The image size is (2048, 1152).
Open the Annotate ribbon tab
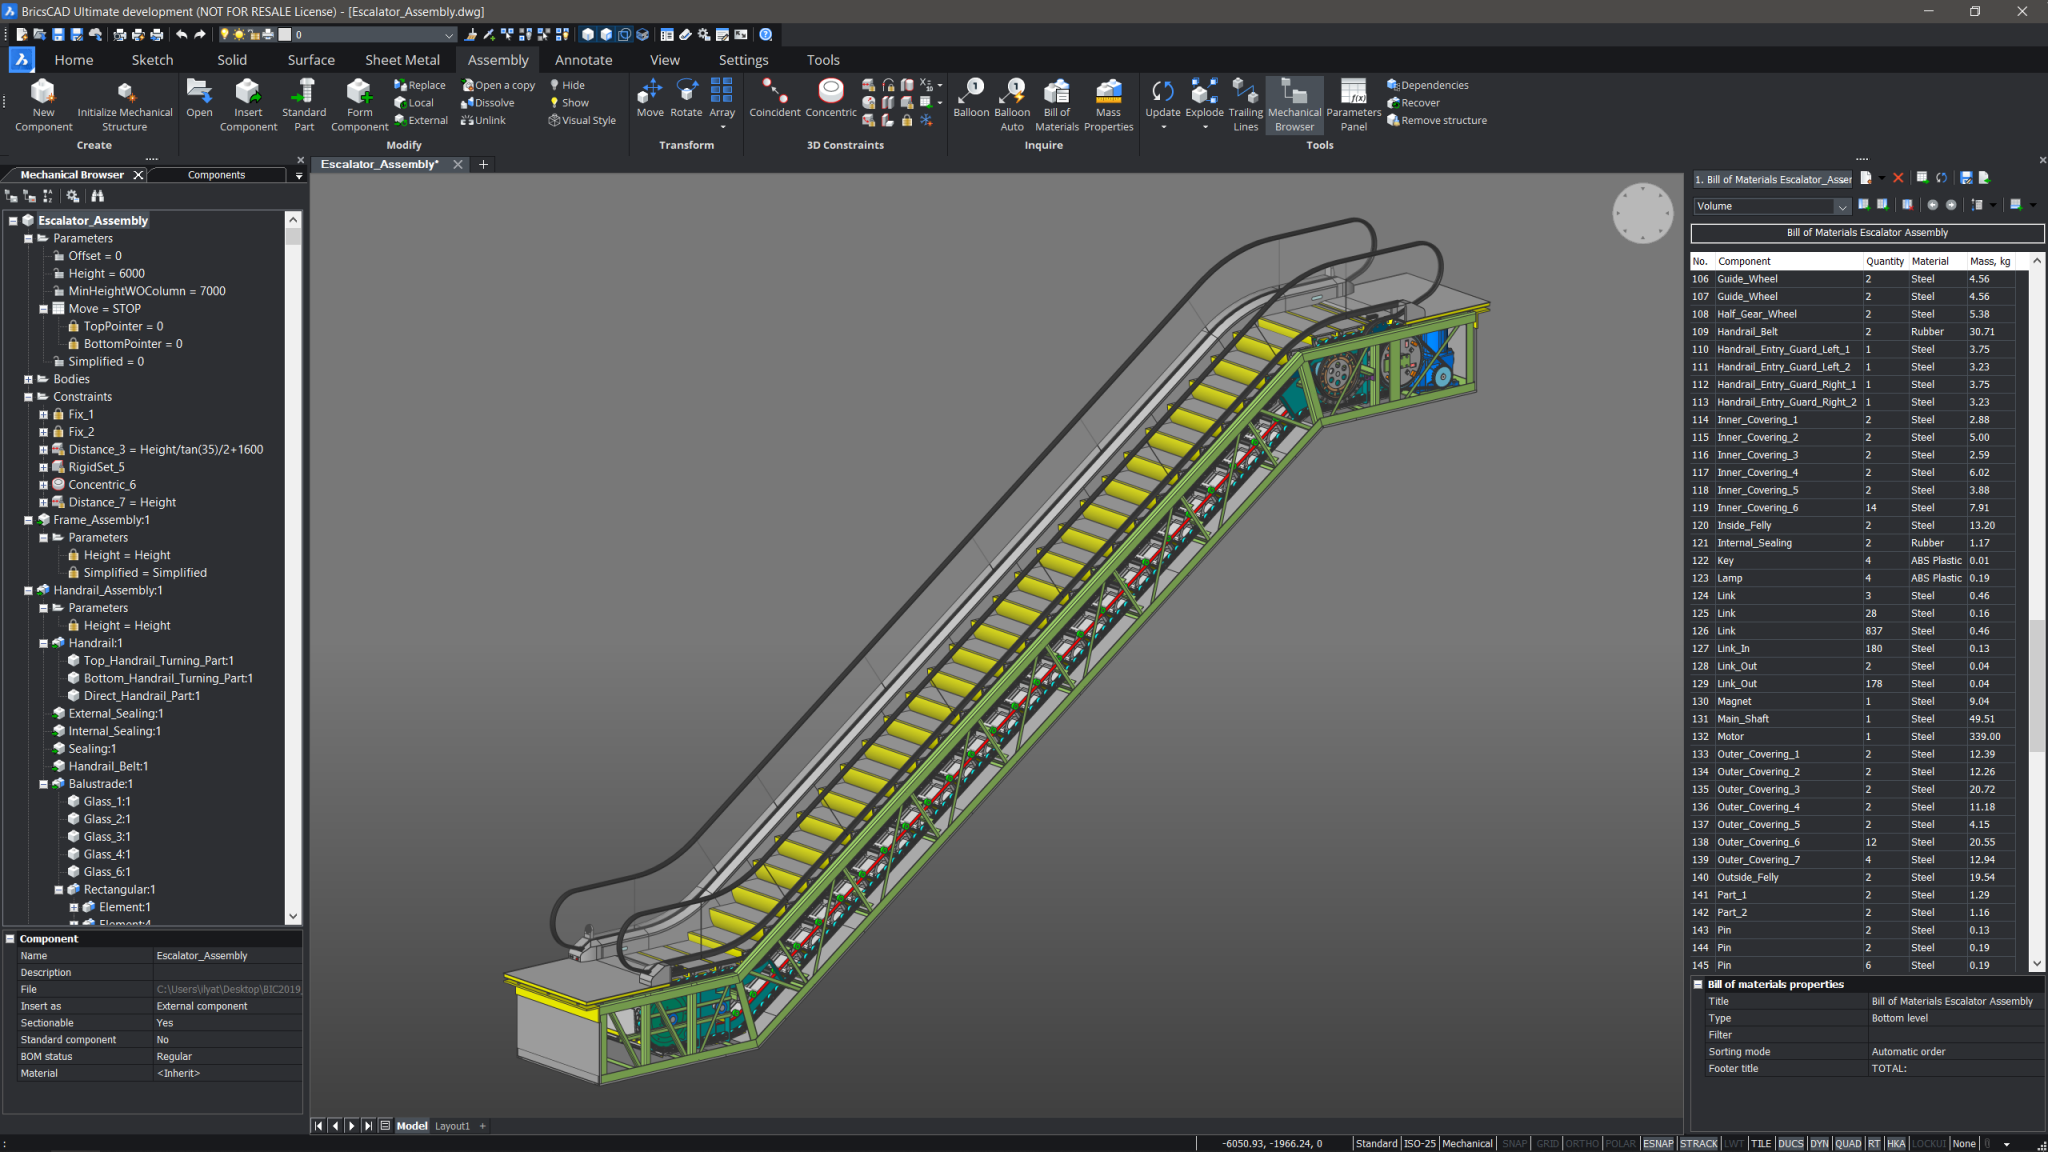[584, 59]
